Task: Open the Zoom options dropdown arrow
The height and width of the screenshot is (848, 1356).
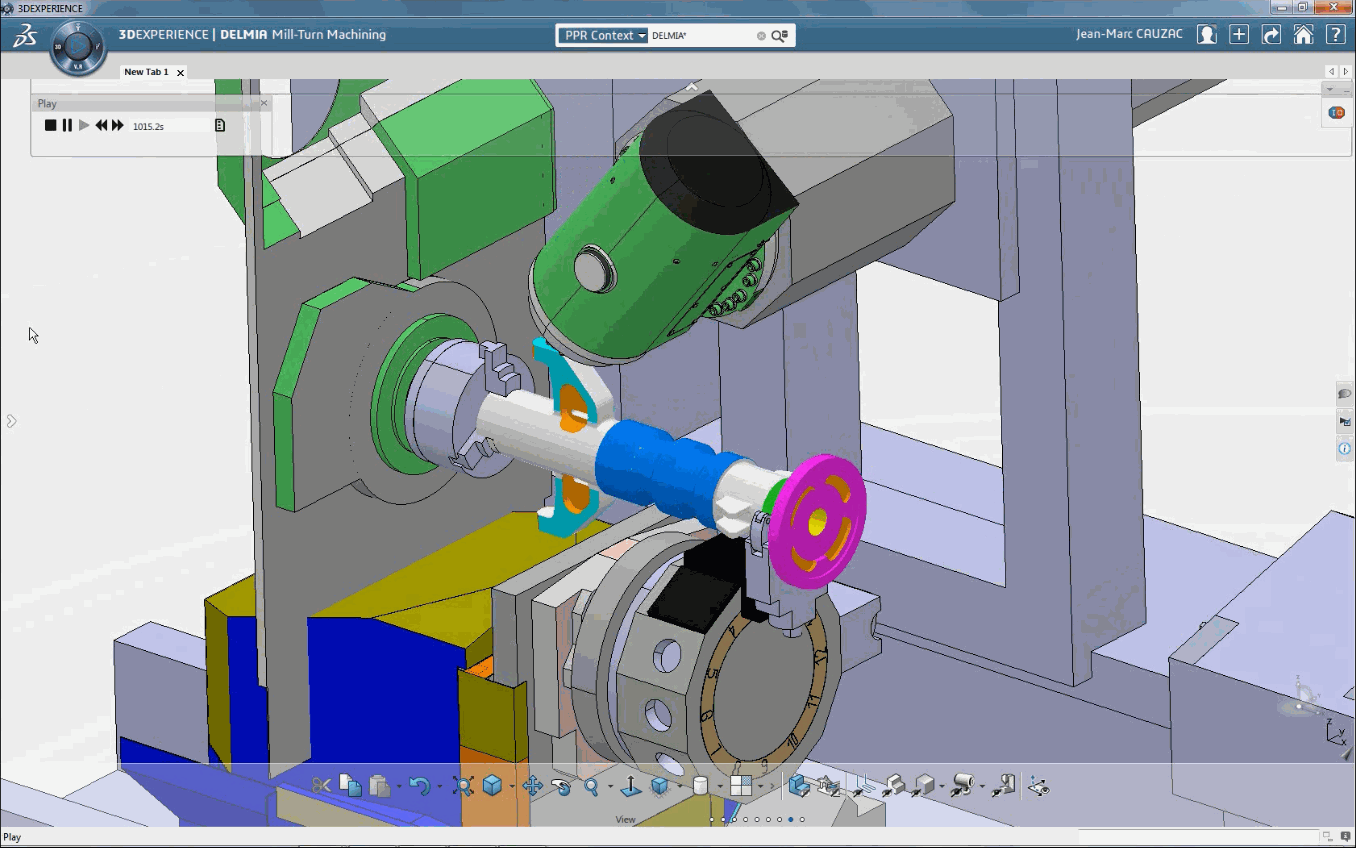Action: click(609, 787)
